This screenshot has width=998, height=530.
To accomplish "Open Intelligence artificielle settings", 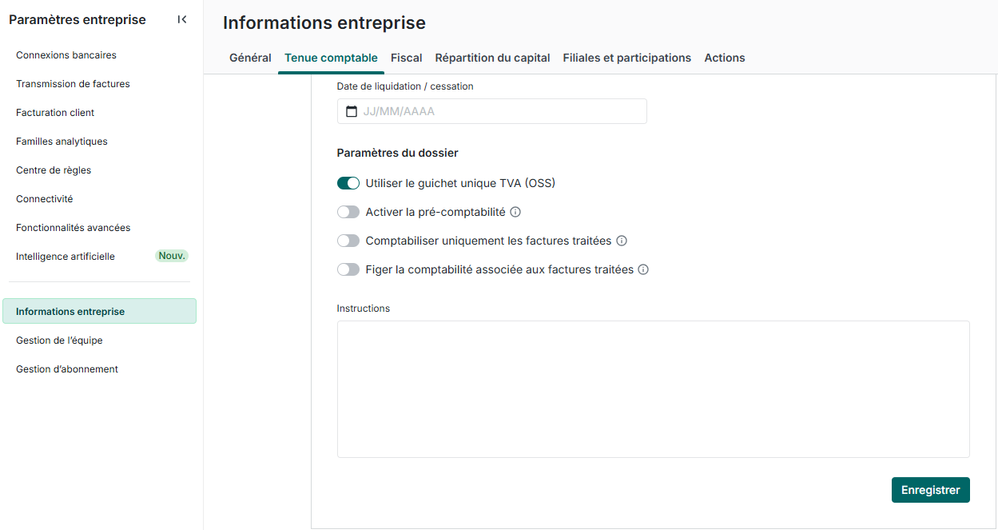I will pos(65,257).
